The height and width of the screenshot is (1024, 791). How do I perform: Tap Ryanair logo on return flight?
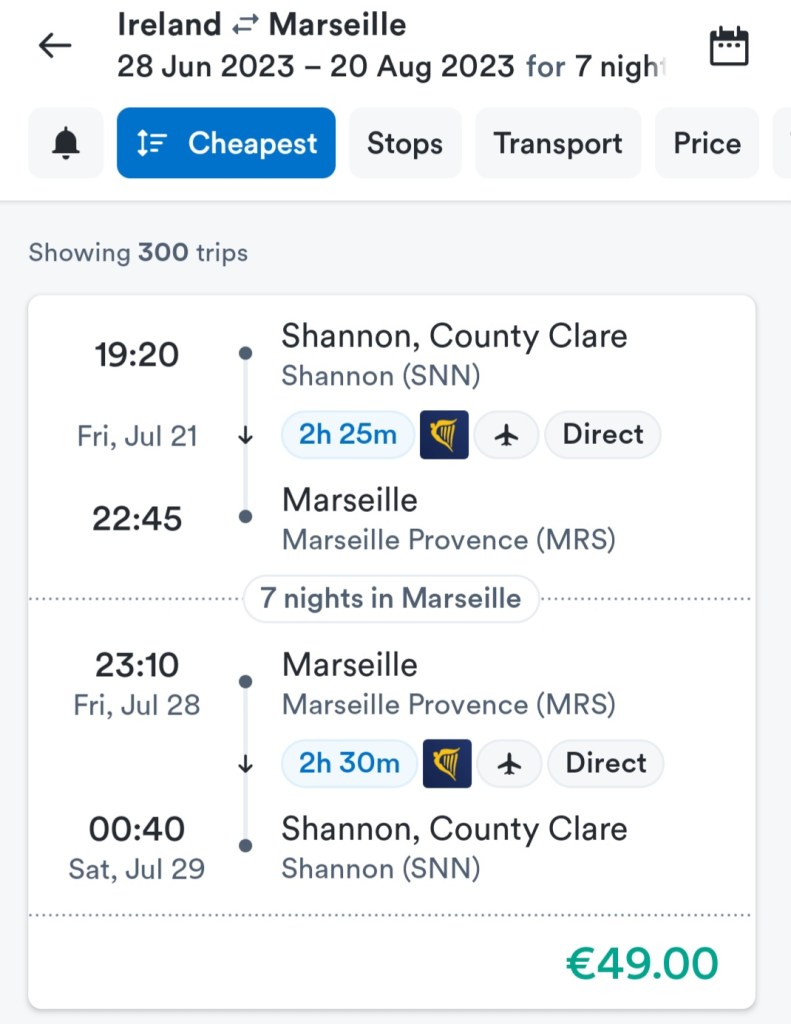coord(447,763)
